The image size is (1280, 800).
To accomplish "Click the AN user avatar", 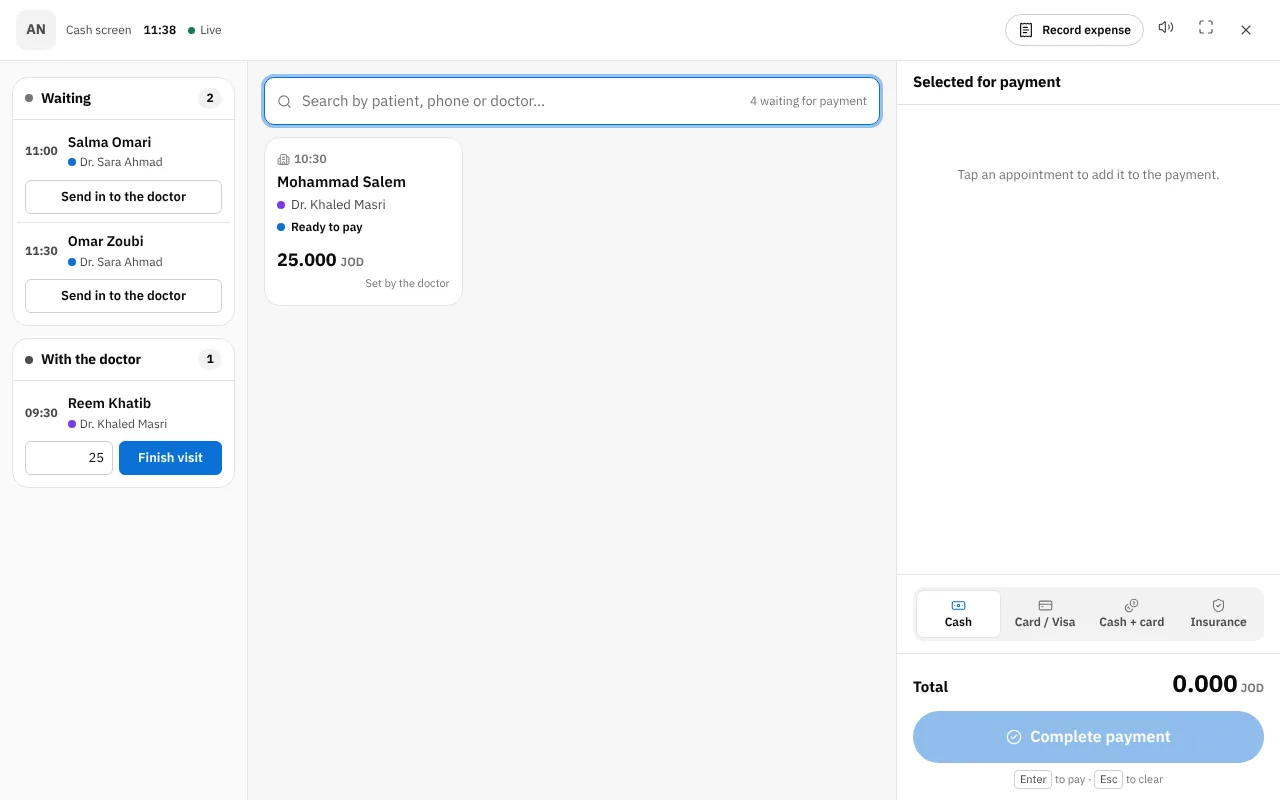I will [x=36, y=30].
